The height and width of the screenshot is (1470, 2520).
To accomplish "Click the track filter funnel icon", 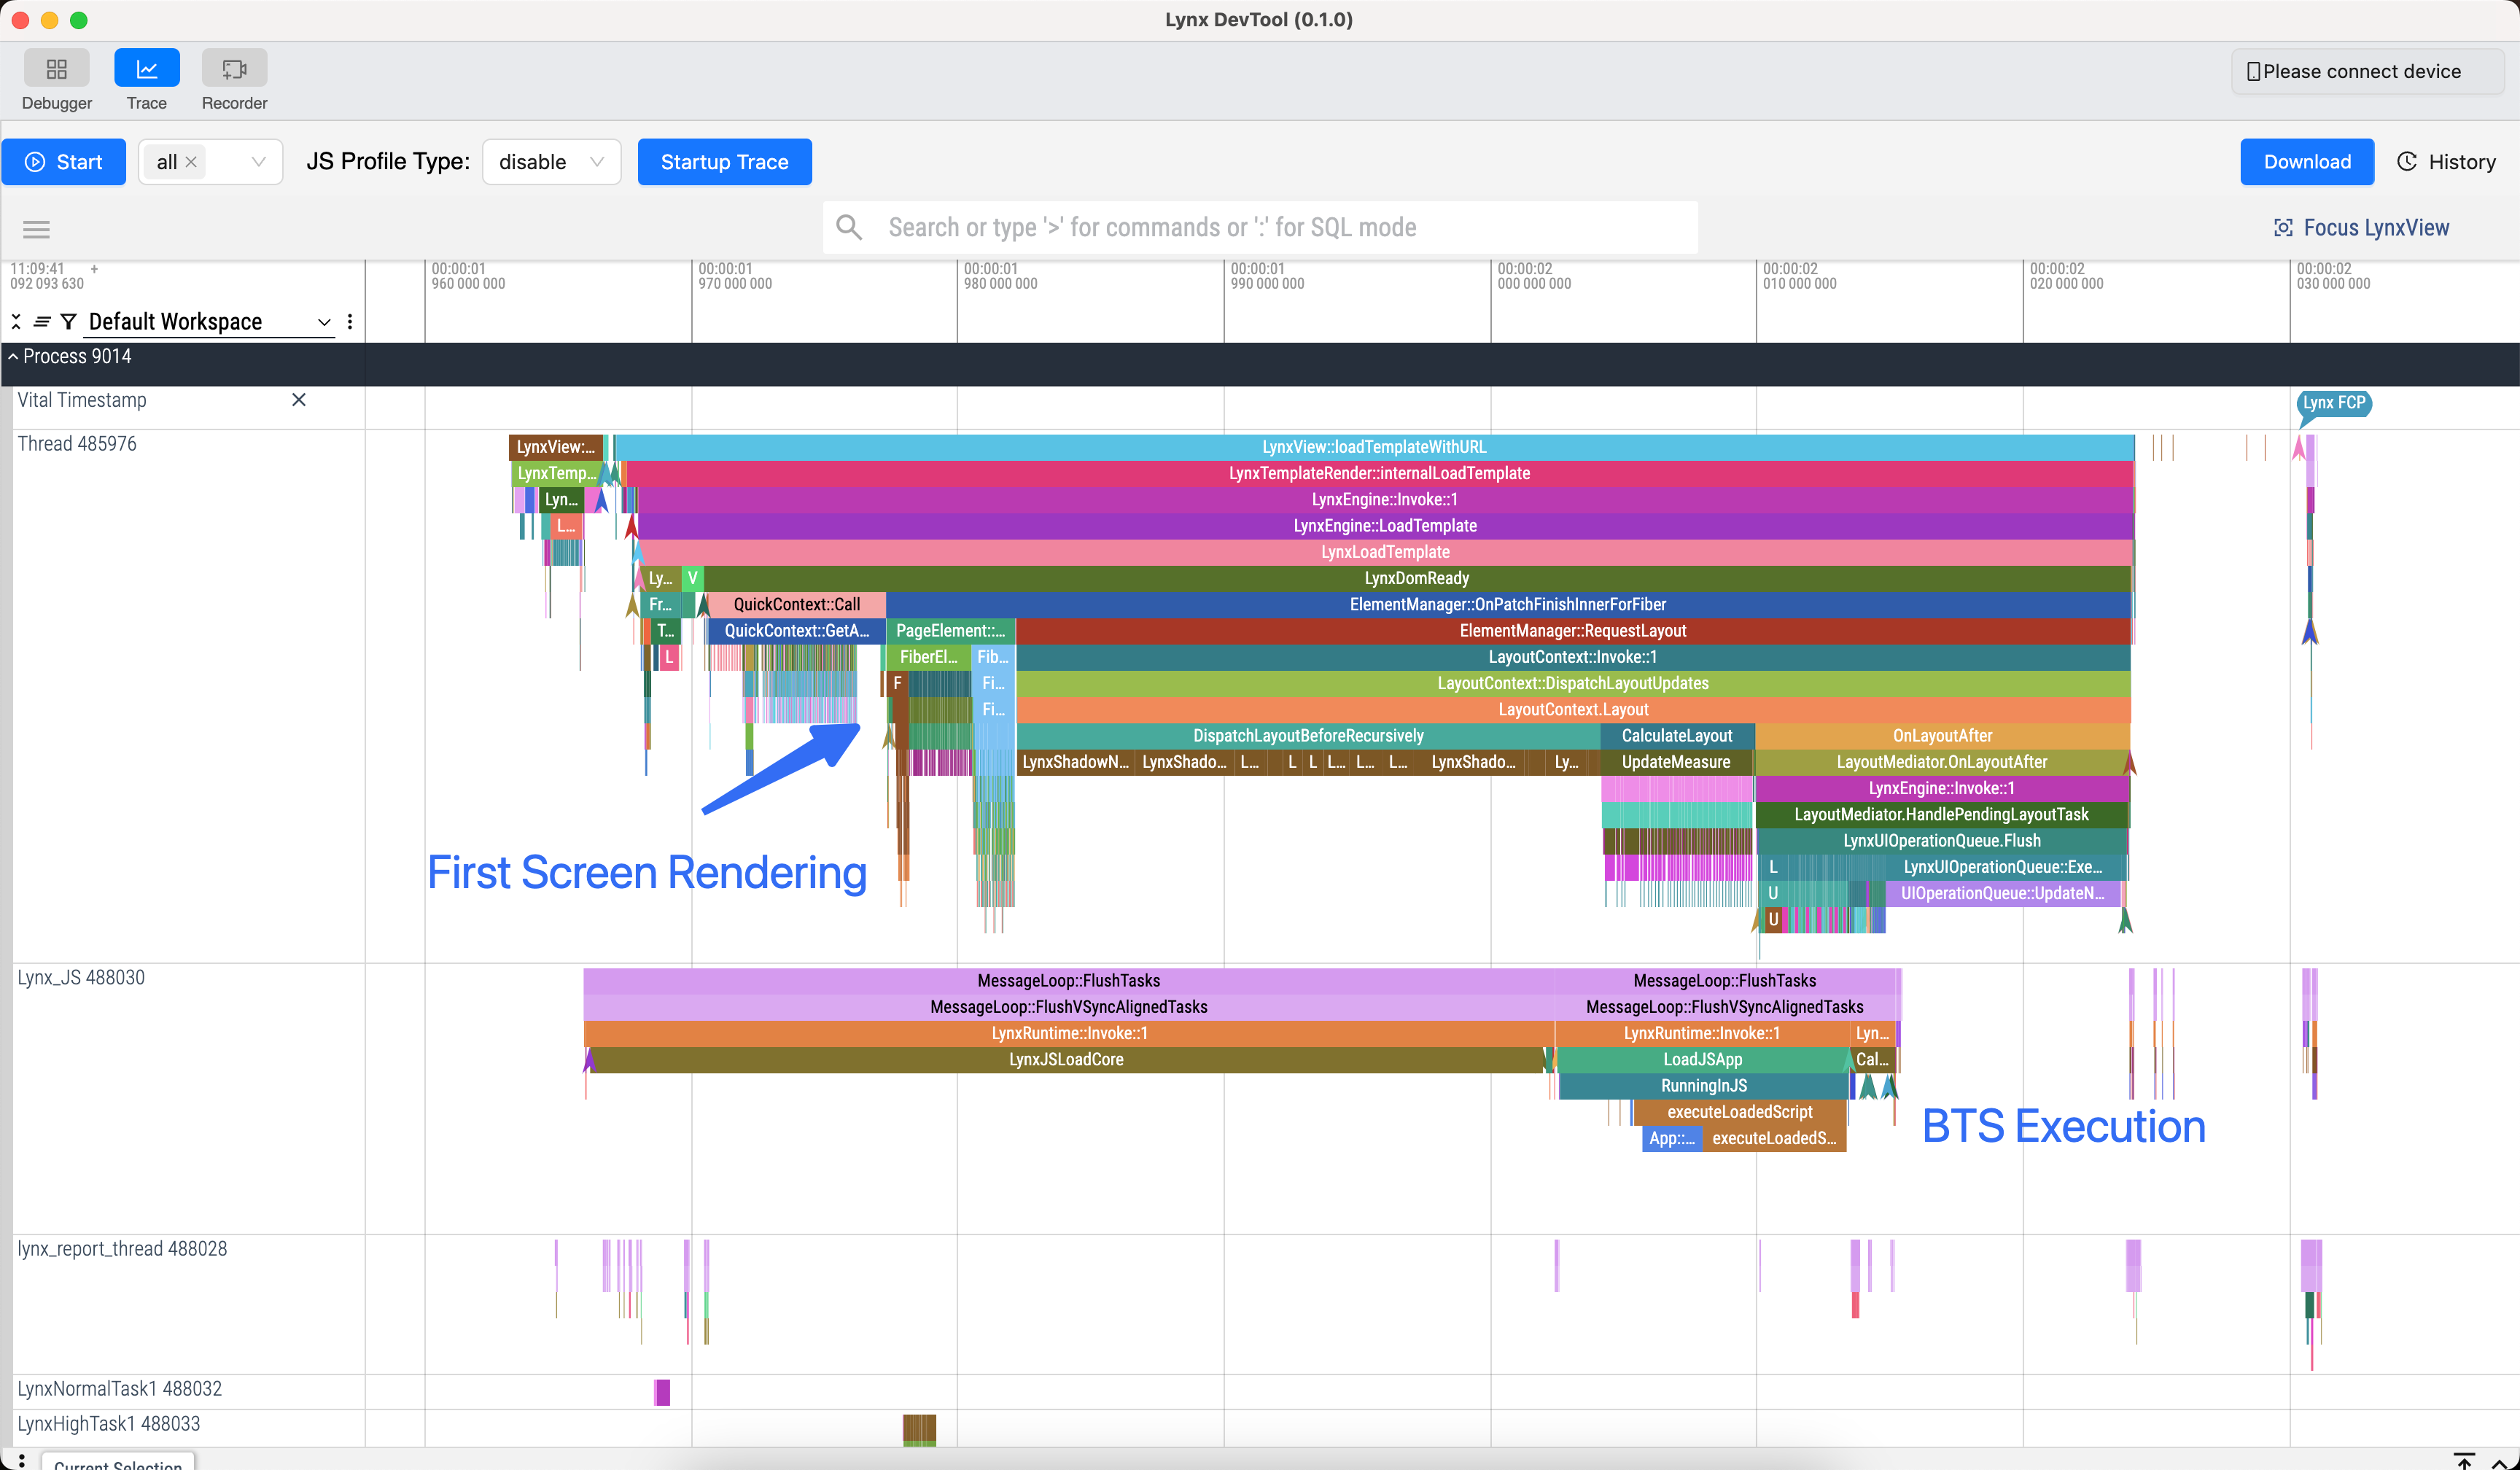I will 68,321.
